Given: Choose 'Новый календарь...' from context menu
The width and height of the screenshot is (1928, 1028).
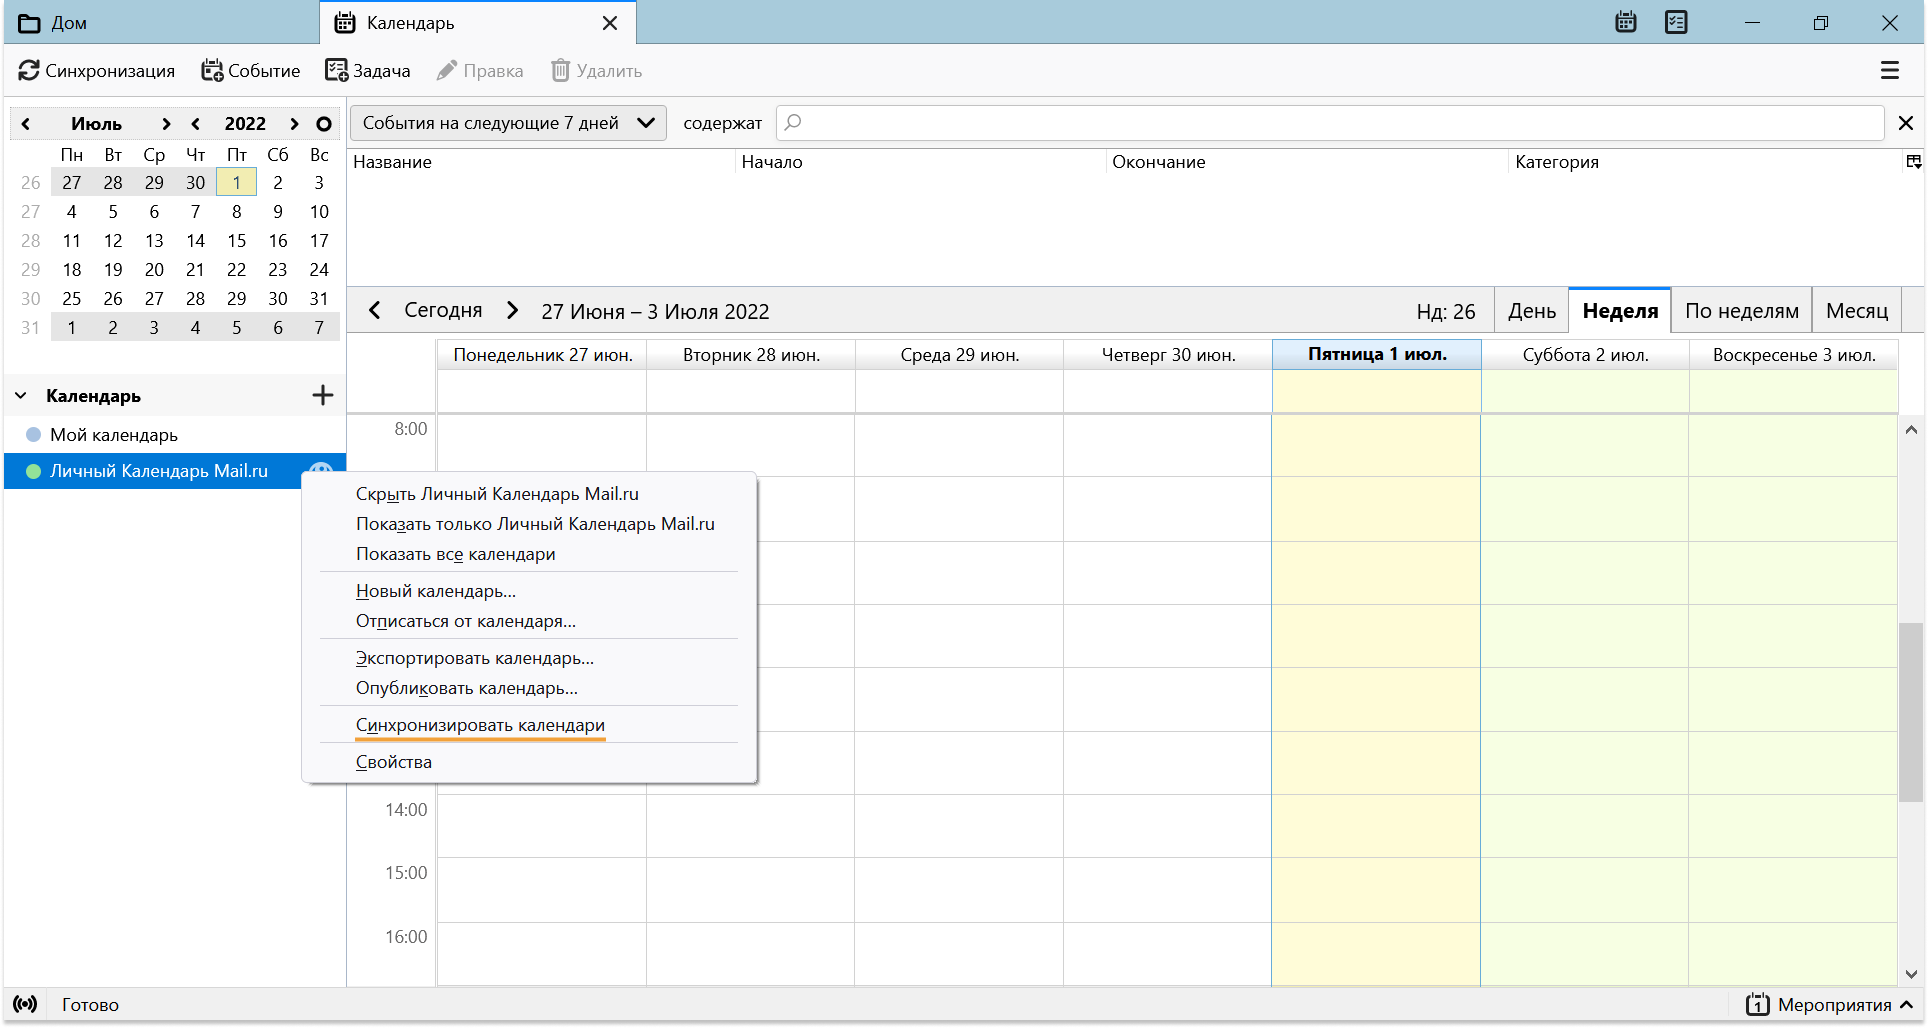Looking at the screenshot, I should pyautogui.click(x=529, y=591).
